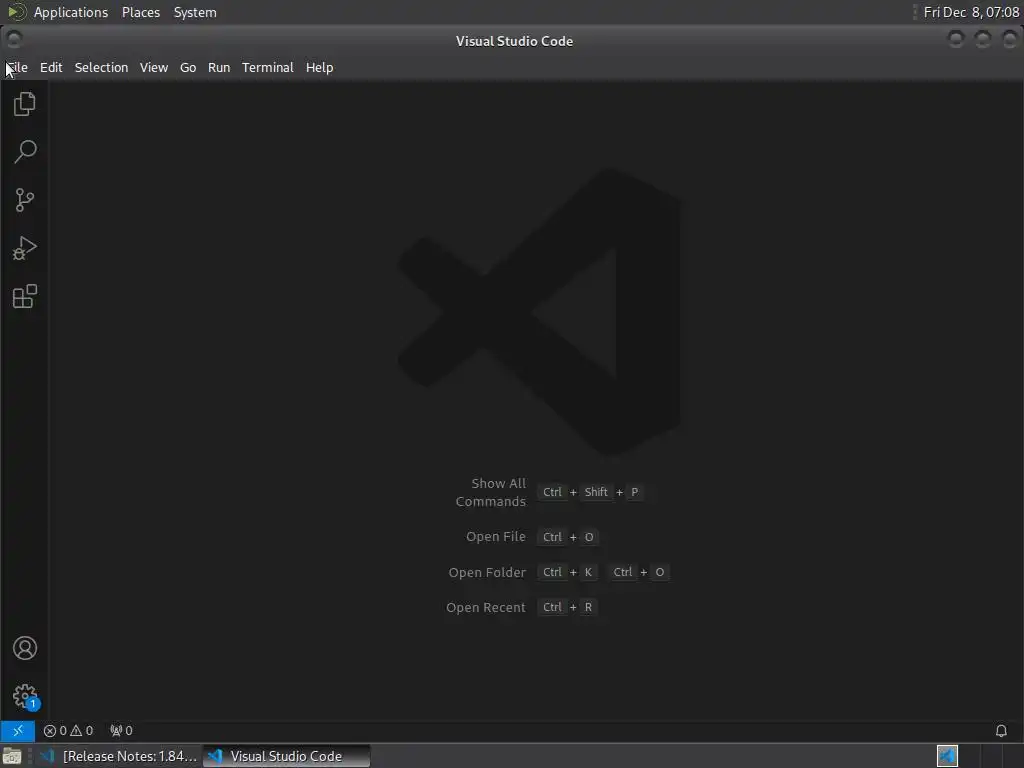1024x768 pixels.
Task: Click the Open Folder label
Action: point(487,572)
